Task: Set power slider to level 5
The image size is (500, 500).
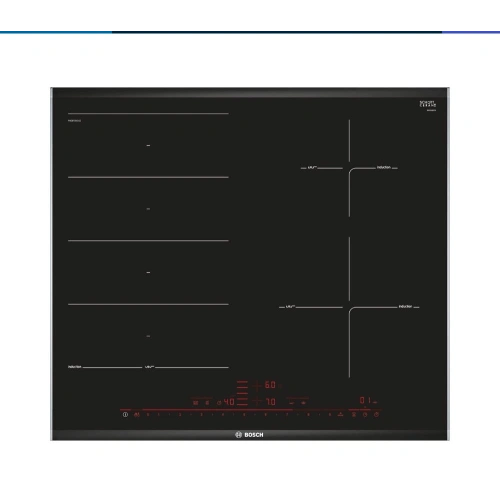Action: click(244, 415)
